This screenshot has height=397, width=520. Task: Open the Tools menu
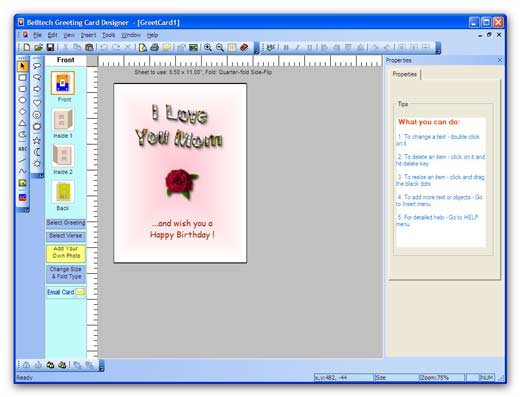pyautogui.click(x=108, y=35)
